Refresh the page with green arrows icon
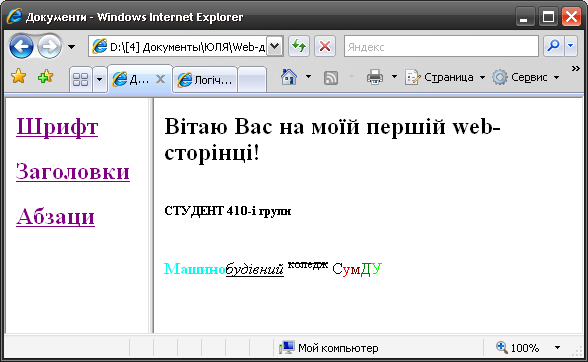 299,47
